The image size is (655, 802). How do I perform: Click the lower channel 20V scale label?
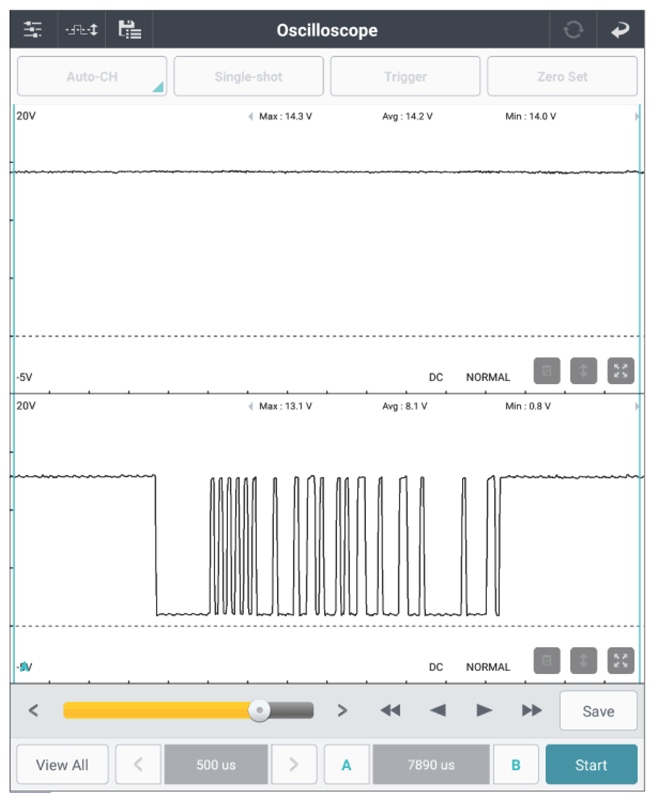pyautogui.click(x=26, y=406)
